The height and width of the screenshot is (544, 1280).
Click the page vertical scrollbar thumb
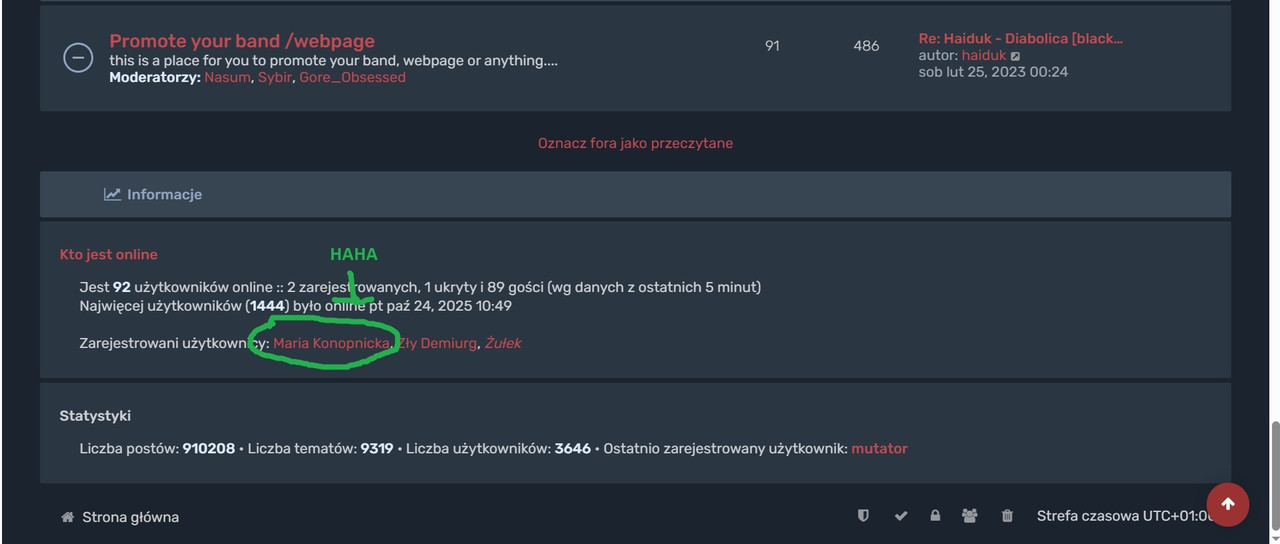coord(1274,477)
